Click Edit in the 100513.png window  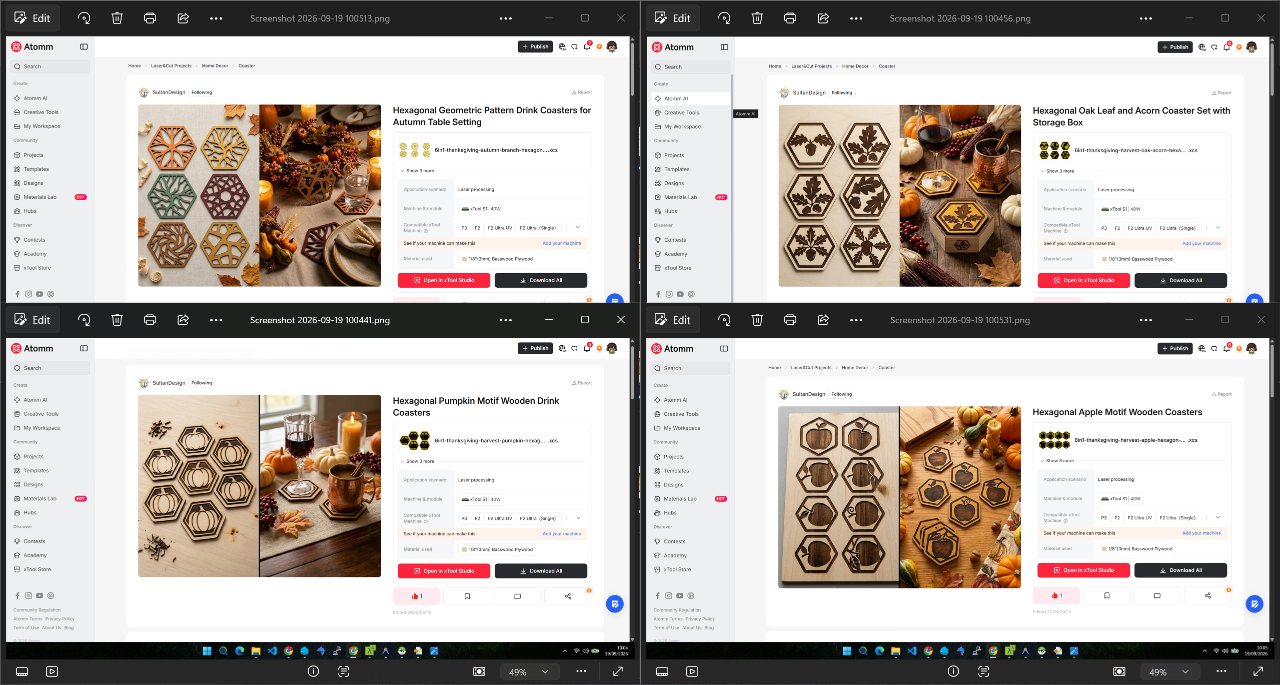[32, 18]
